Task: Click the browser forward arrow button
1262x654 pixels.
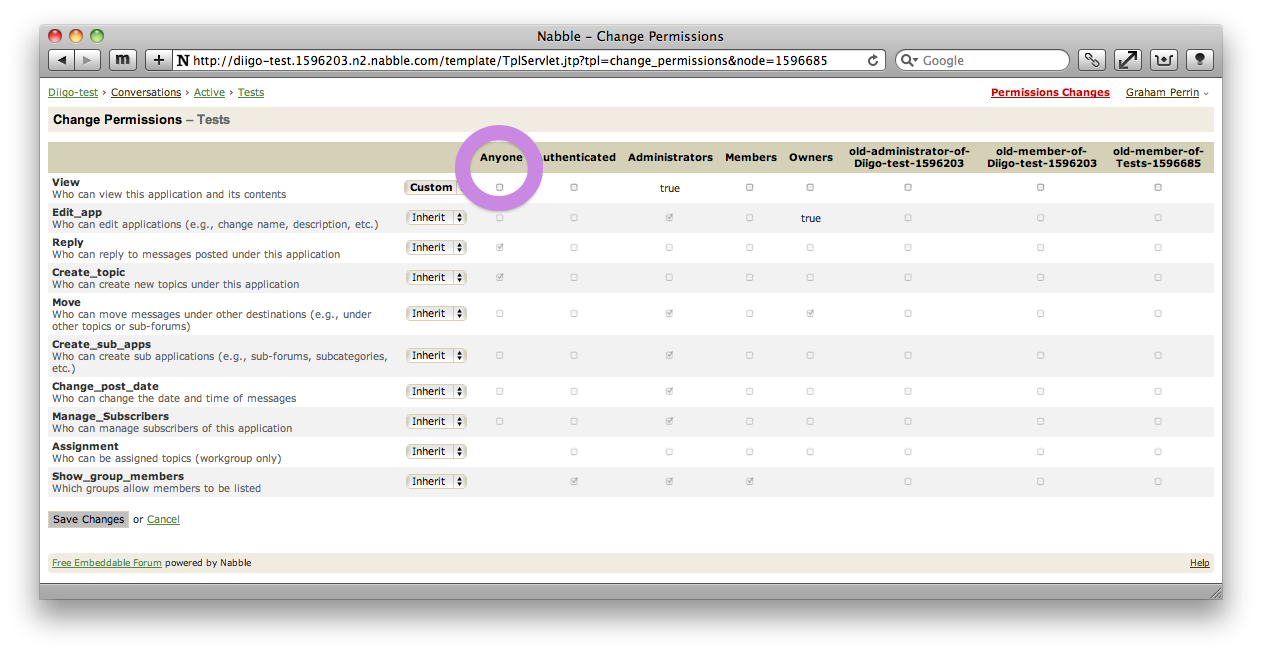Action: point(88,60)
